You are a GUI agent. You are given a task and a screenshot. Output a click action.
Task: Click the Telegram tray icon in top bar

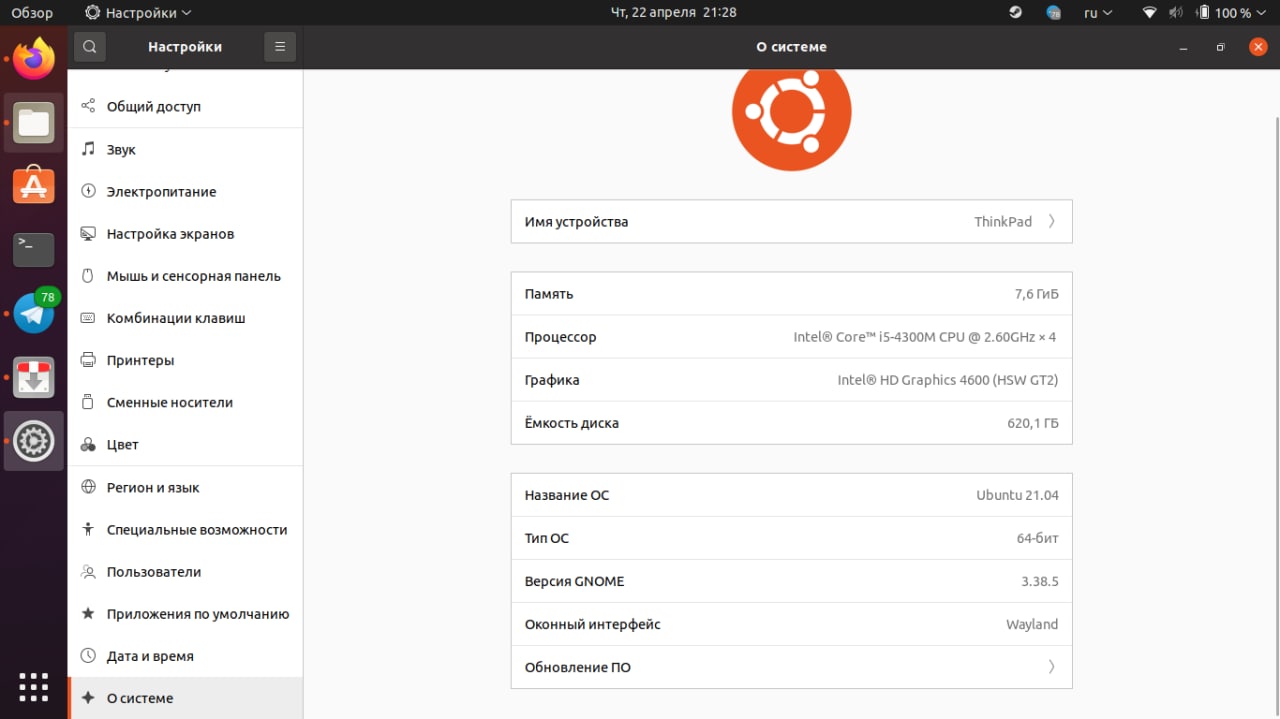pyautogui.click(x=1053, y=13)
